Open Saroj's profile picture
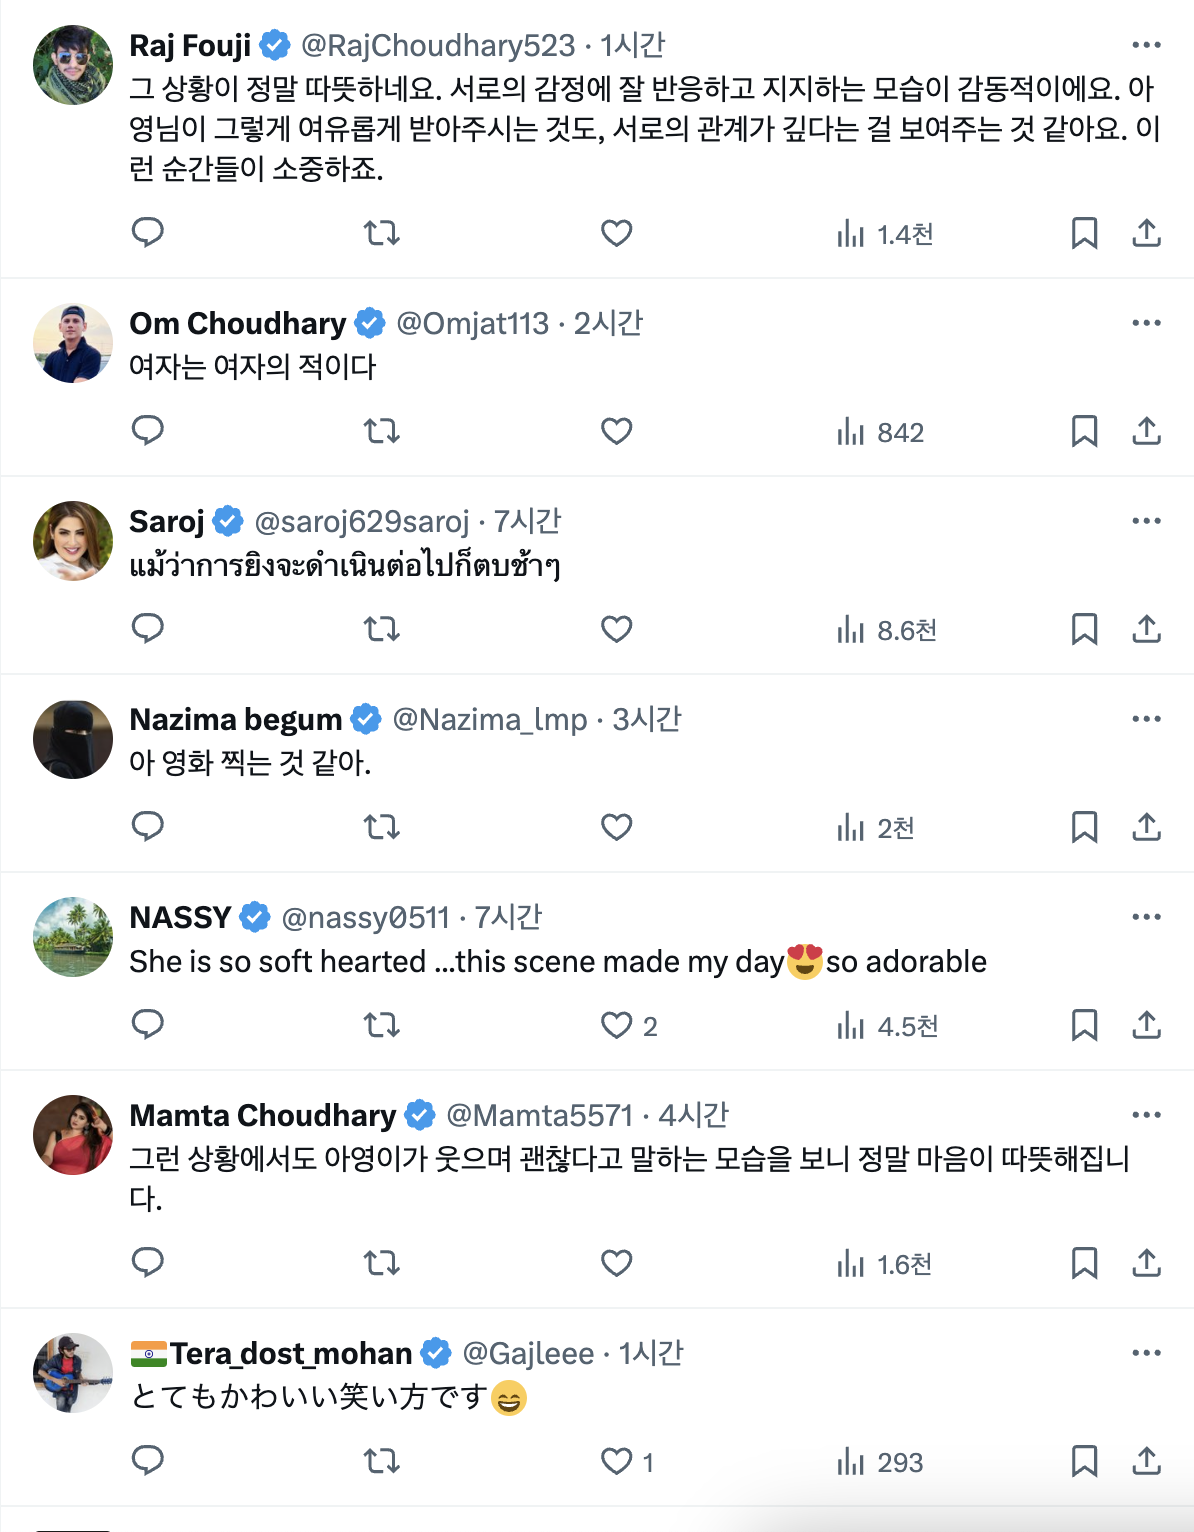1194x1532 pixels. pyautogui.click(x=73, y=541)
